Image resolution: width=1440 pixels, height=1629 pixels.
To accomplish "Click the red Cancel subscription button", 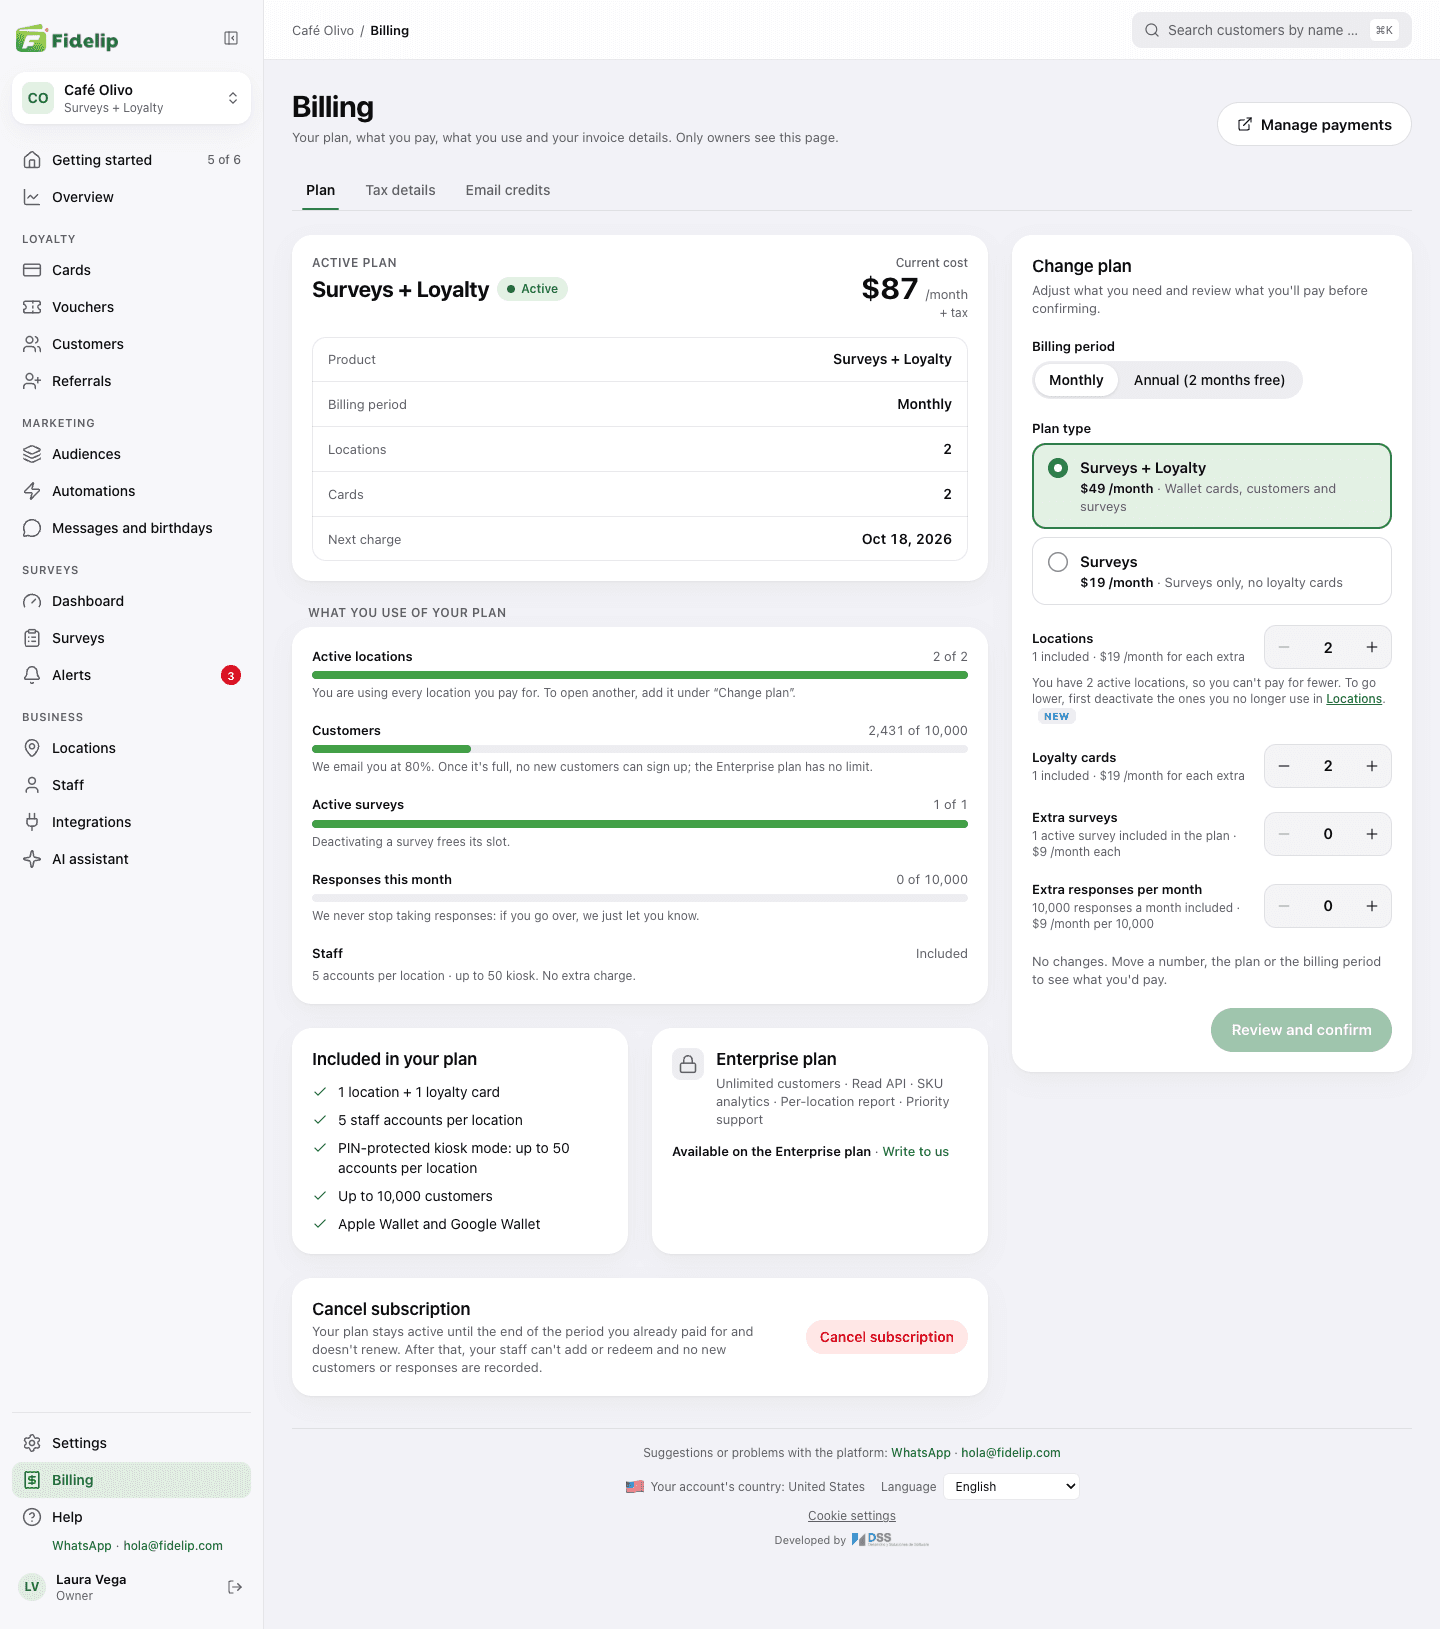I will tap(887, 1337).
